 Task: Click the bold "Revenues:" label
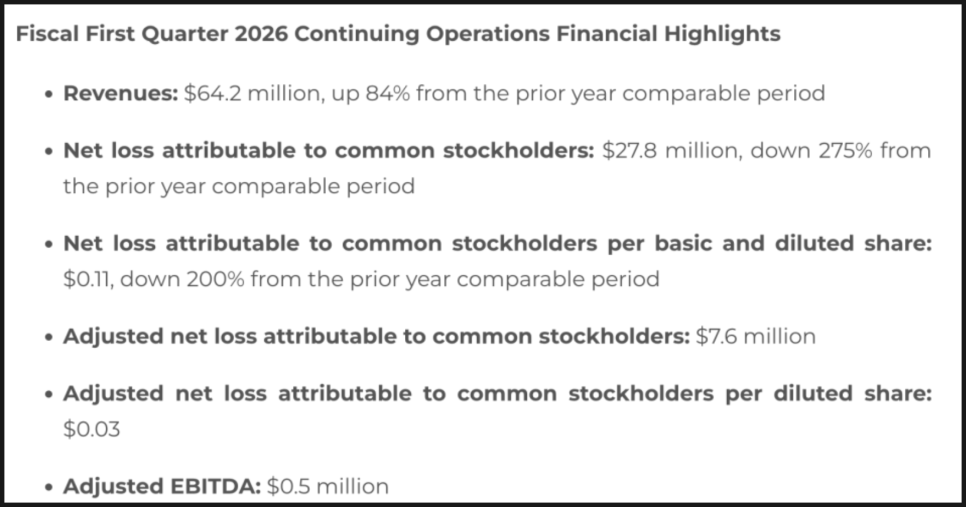coord(120,93)
